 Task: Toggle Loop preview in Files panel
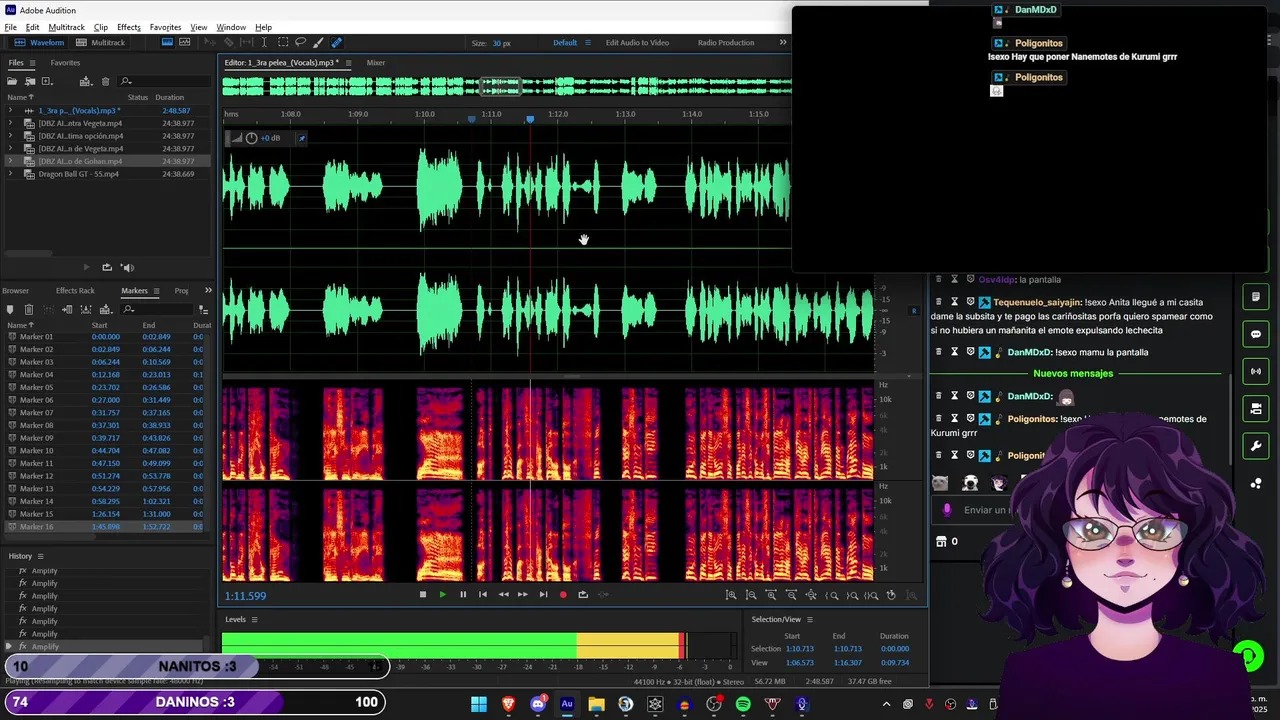click(107, 267)
